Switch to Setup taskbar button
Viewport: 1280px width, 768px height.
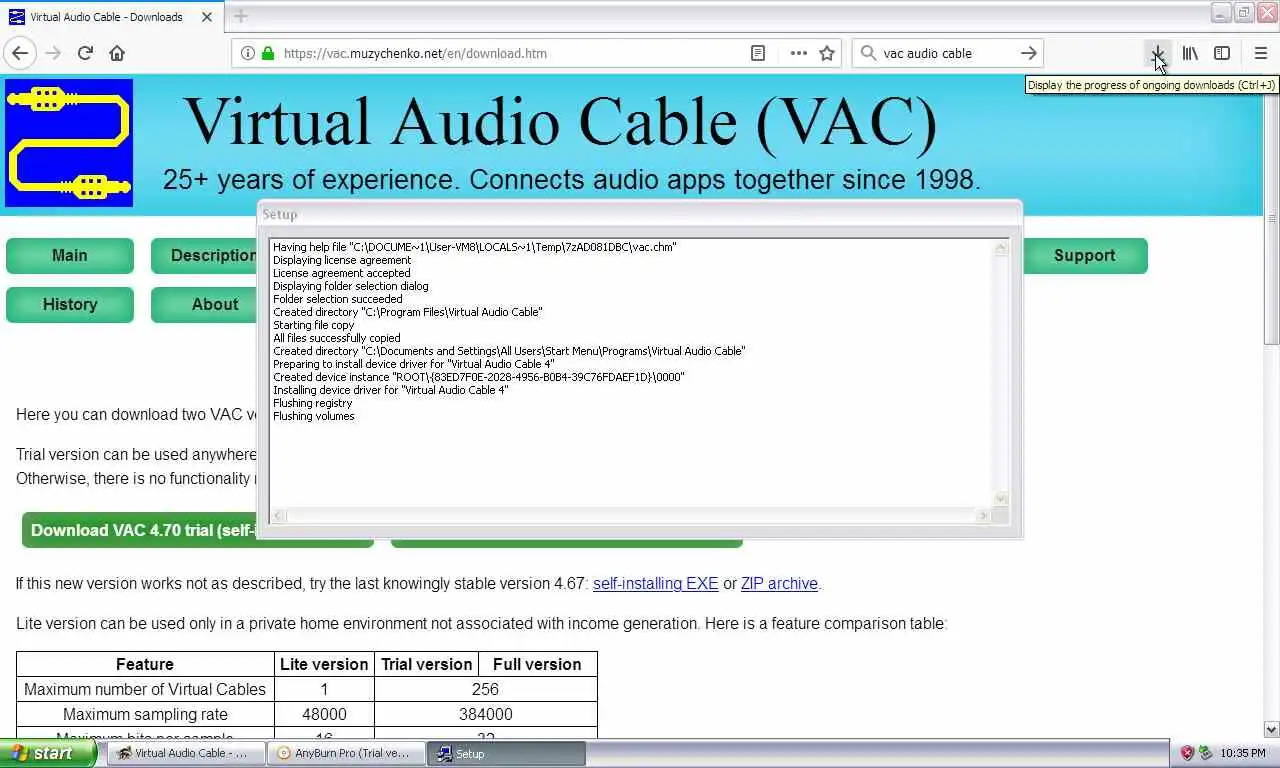[x=506, y=753]
